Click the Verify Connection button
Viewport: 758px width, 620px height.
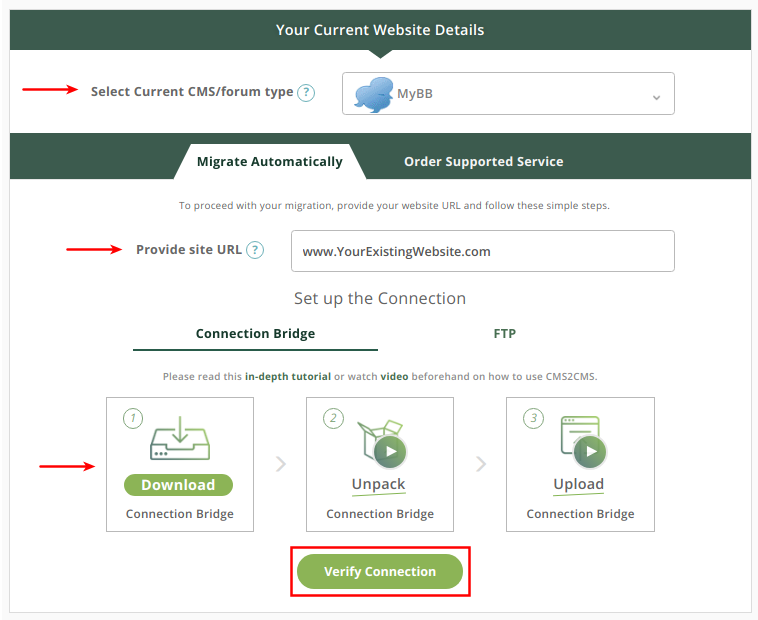pos(380,572)
